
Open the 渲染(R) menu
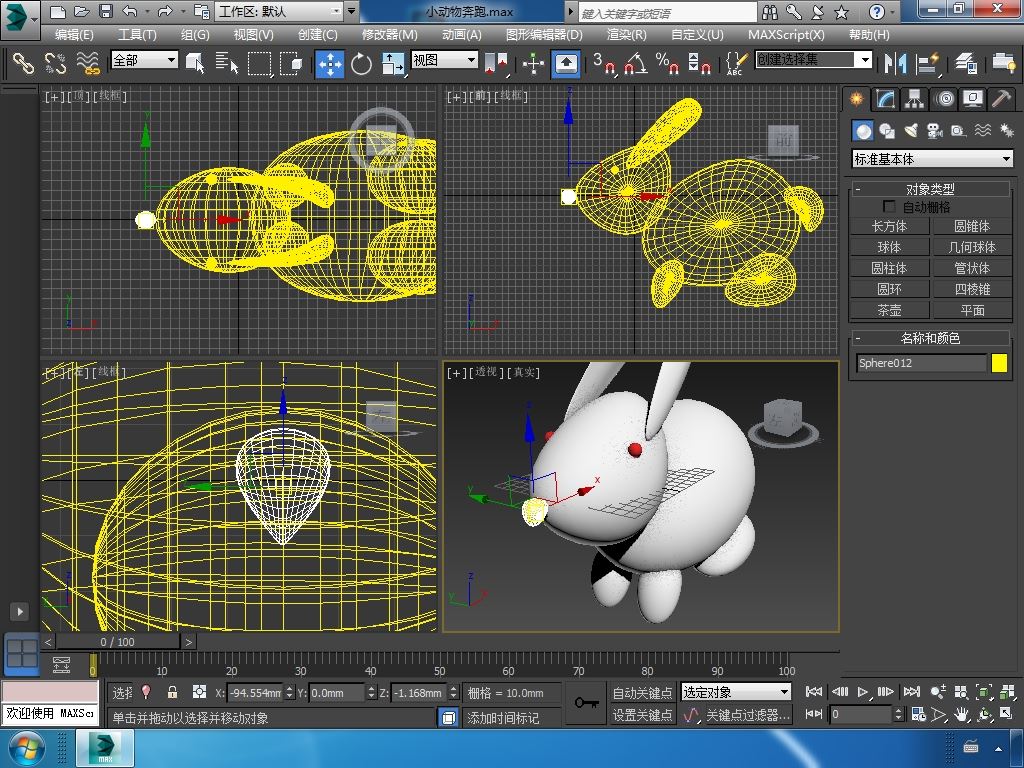click(x=626, y=34)
